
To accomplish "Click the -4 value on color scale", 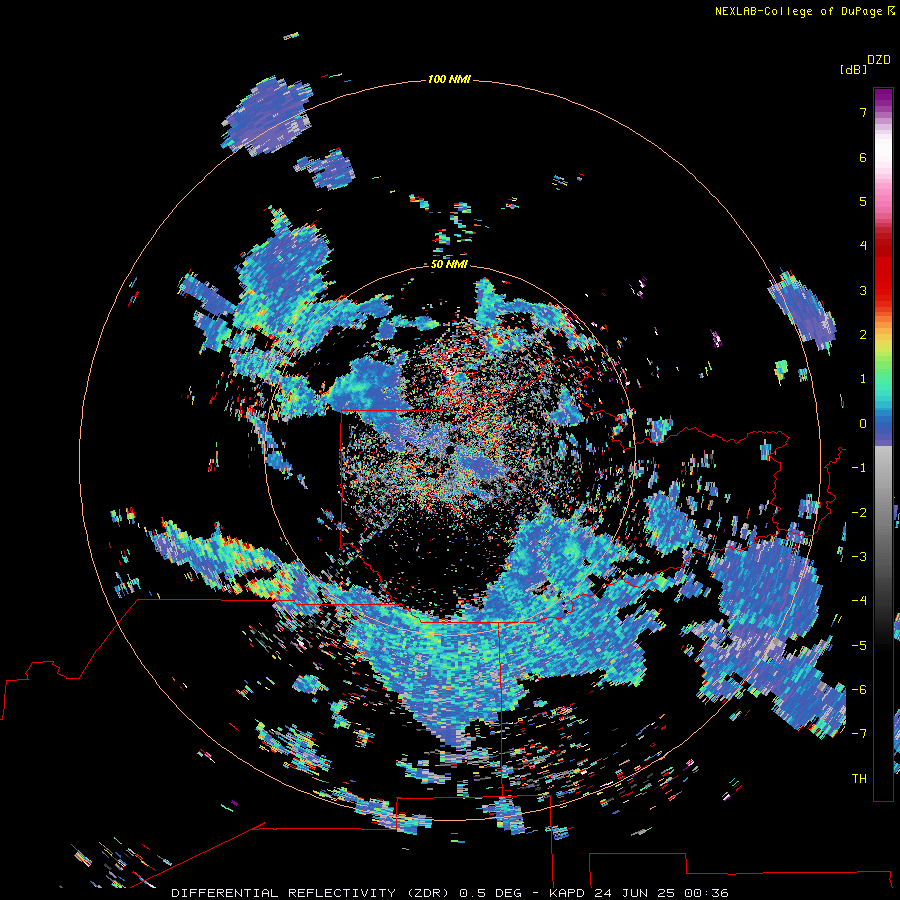I will click(x=859, y=600).
